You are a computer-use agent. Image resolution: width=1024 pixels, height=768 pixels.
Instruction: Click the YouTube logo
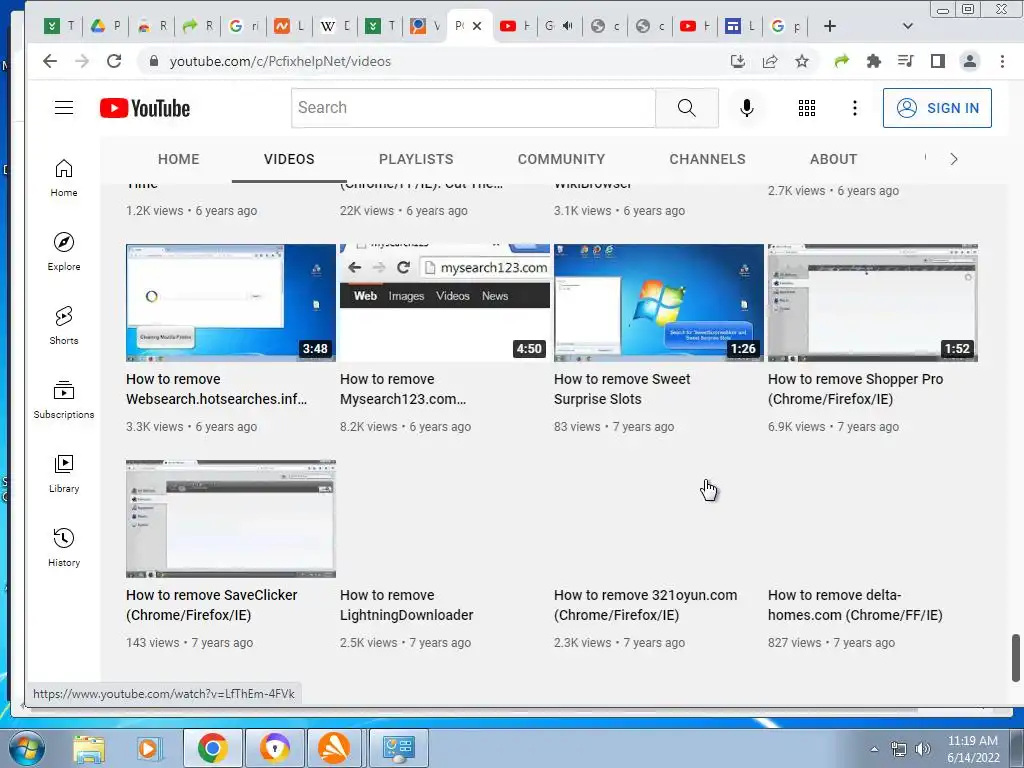(x=145, y=108)
